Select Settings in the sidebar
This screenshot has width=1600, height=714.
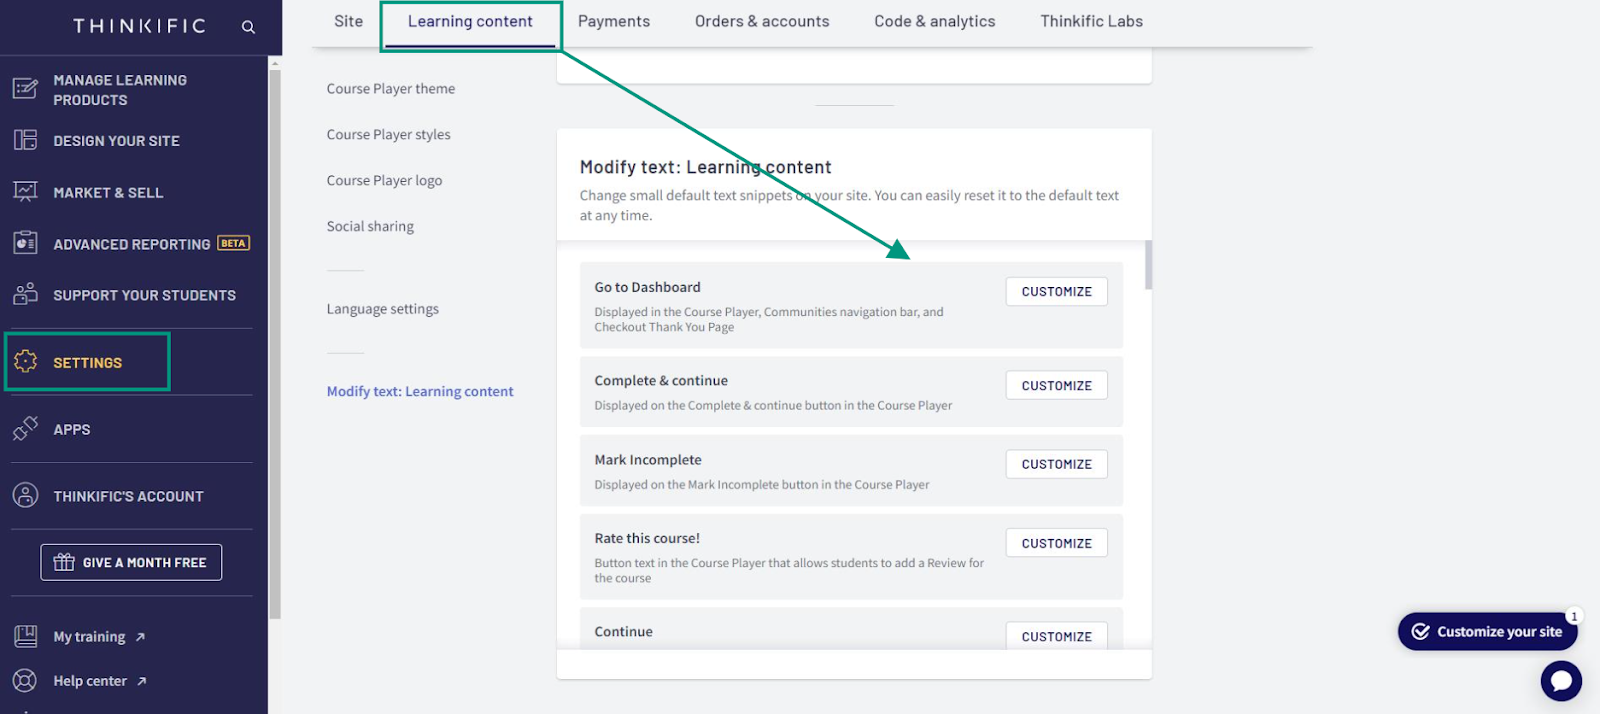click(x=87, y=362)
